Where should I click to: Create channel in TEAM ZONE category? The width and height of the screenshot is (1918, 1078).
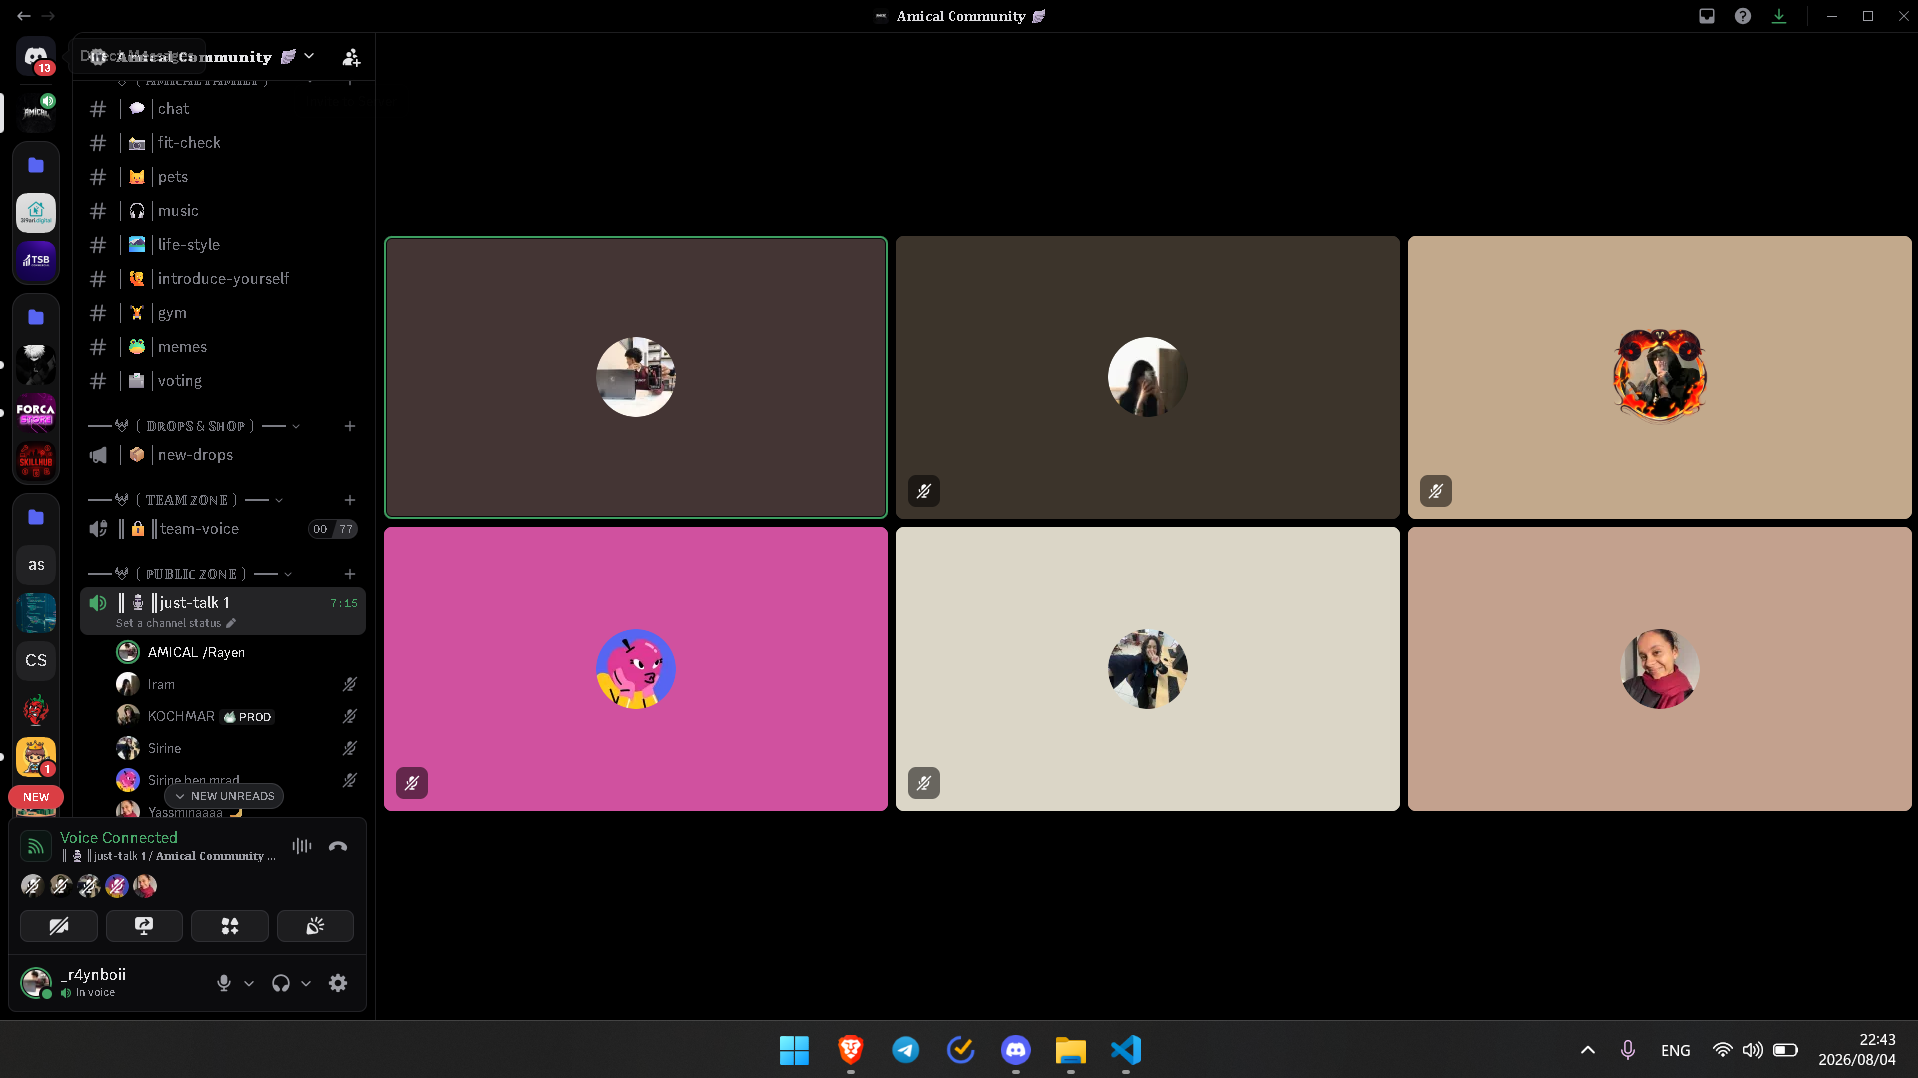pos(350,500)
